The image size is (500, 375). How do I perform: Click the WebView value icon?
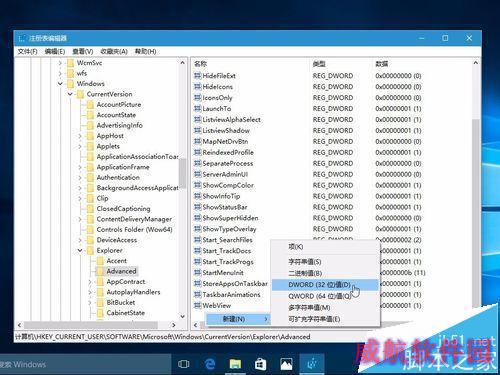pos(198,305)
